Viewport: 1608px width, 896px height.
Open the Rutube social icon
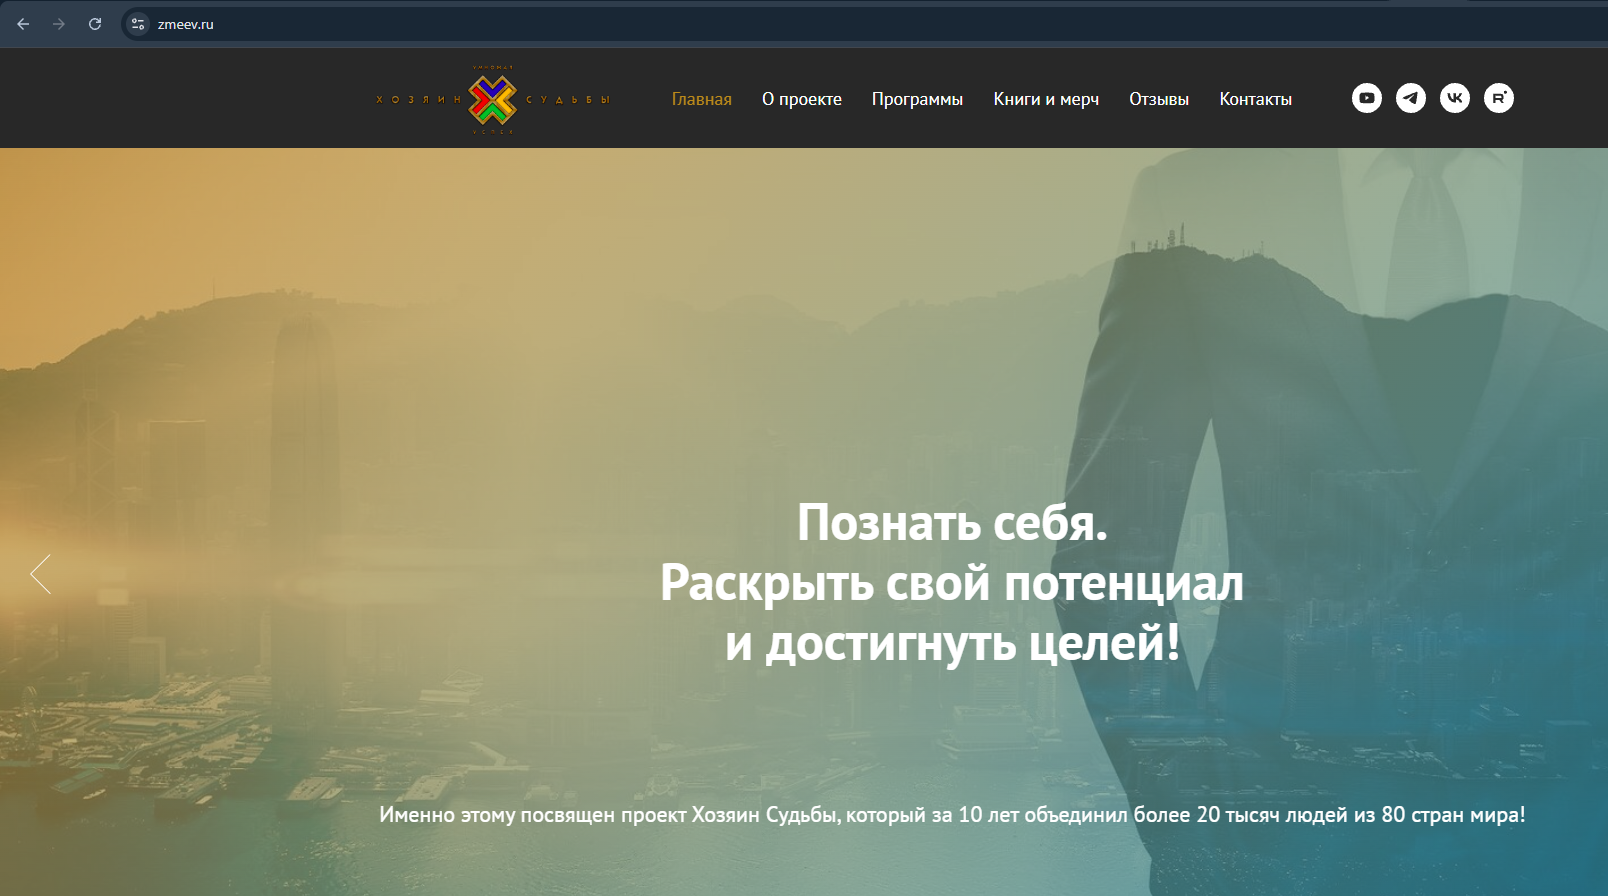[1499, 98]
